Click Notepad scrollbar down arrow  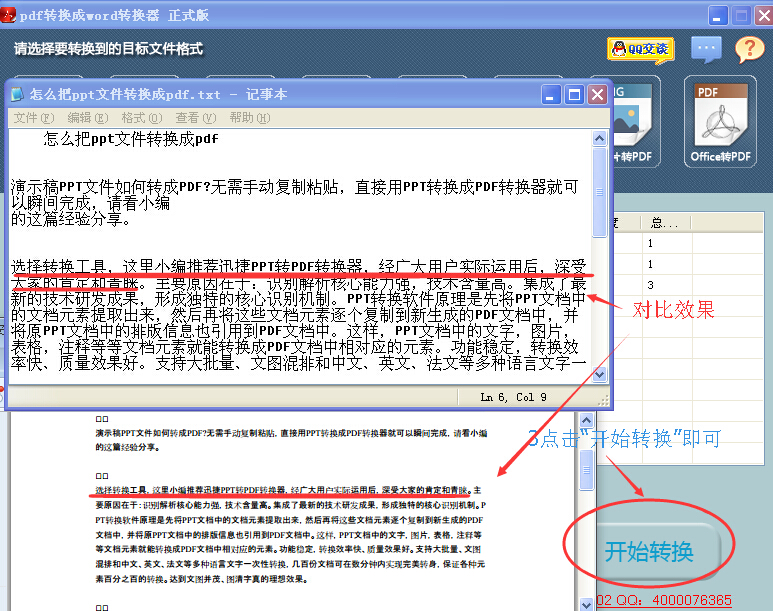coord(599,375)
